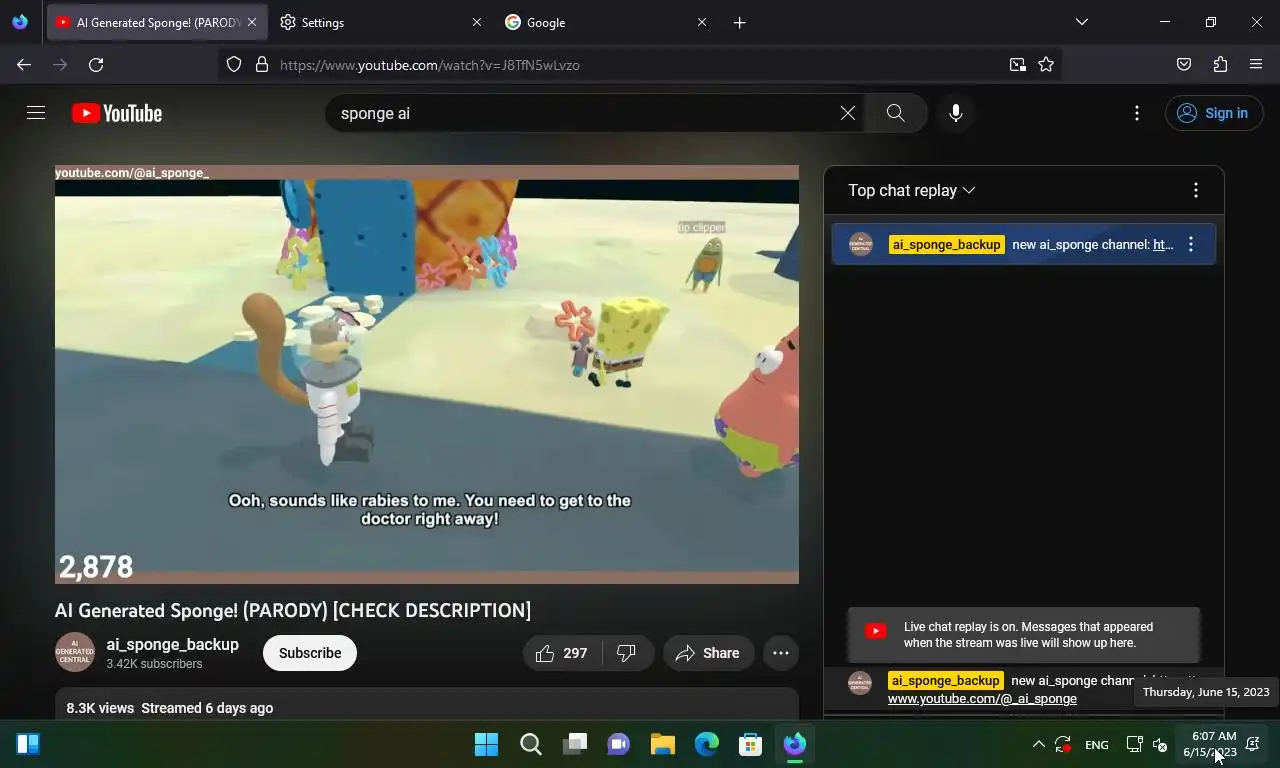Switch to the AI Generated Sponge tab

pos(157,22)
